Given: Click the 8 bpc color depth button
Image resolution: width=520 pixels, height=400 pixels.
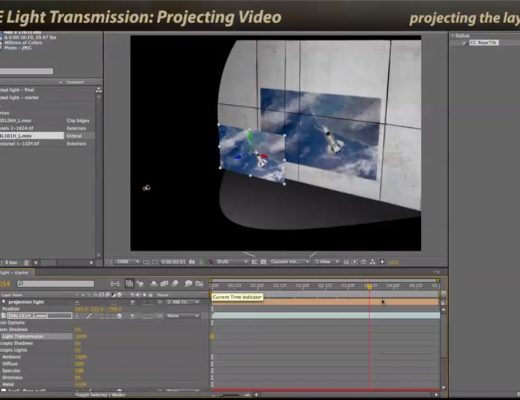Looking at the screenshot, I should pos(11,263).
